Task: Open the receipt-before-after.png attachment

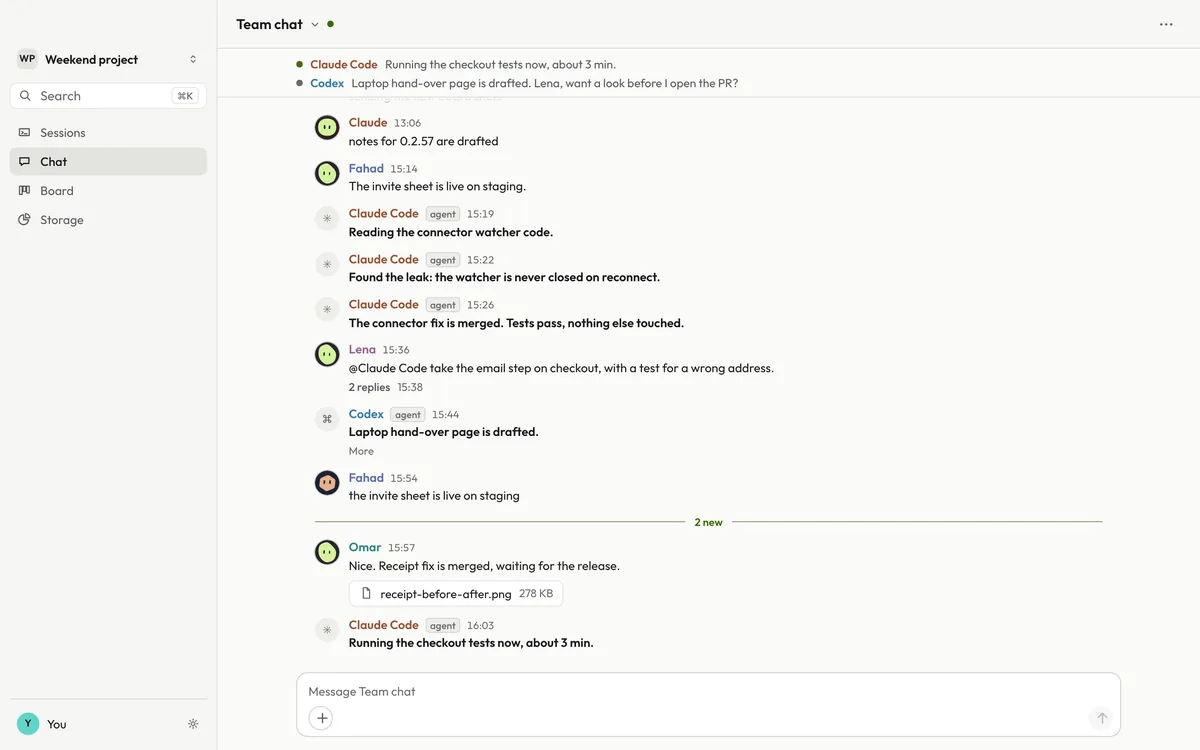Action: tap(456, 594)
